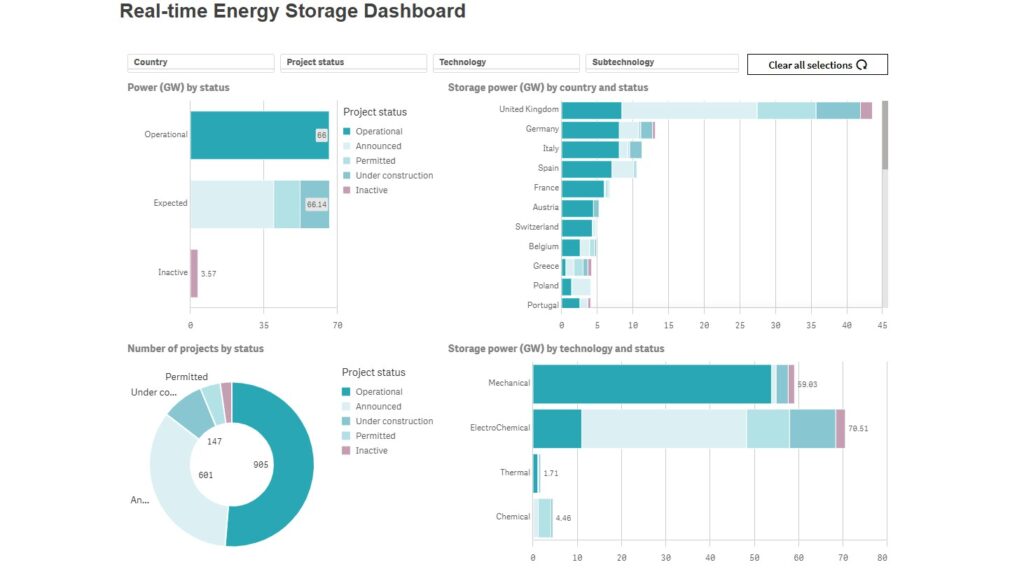
Task: Click the Inactive bar in Power by status
Action: [x=194, y=273]
